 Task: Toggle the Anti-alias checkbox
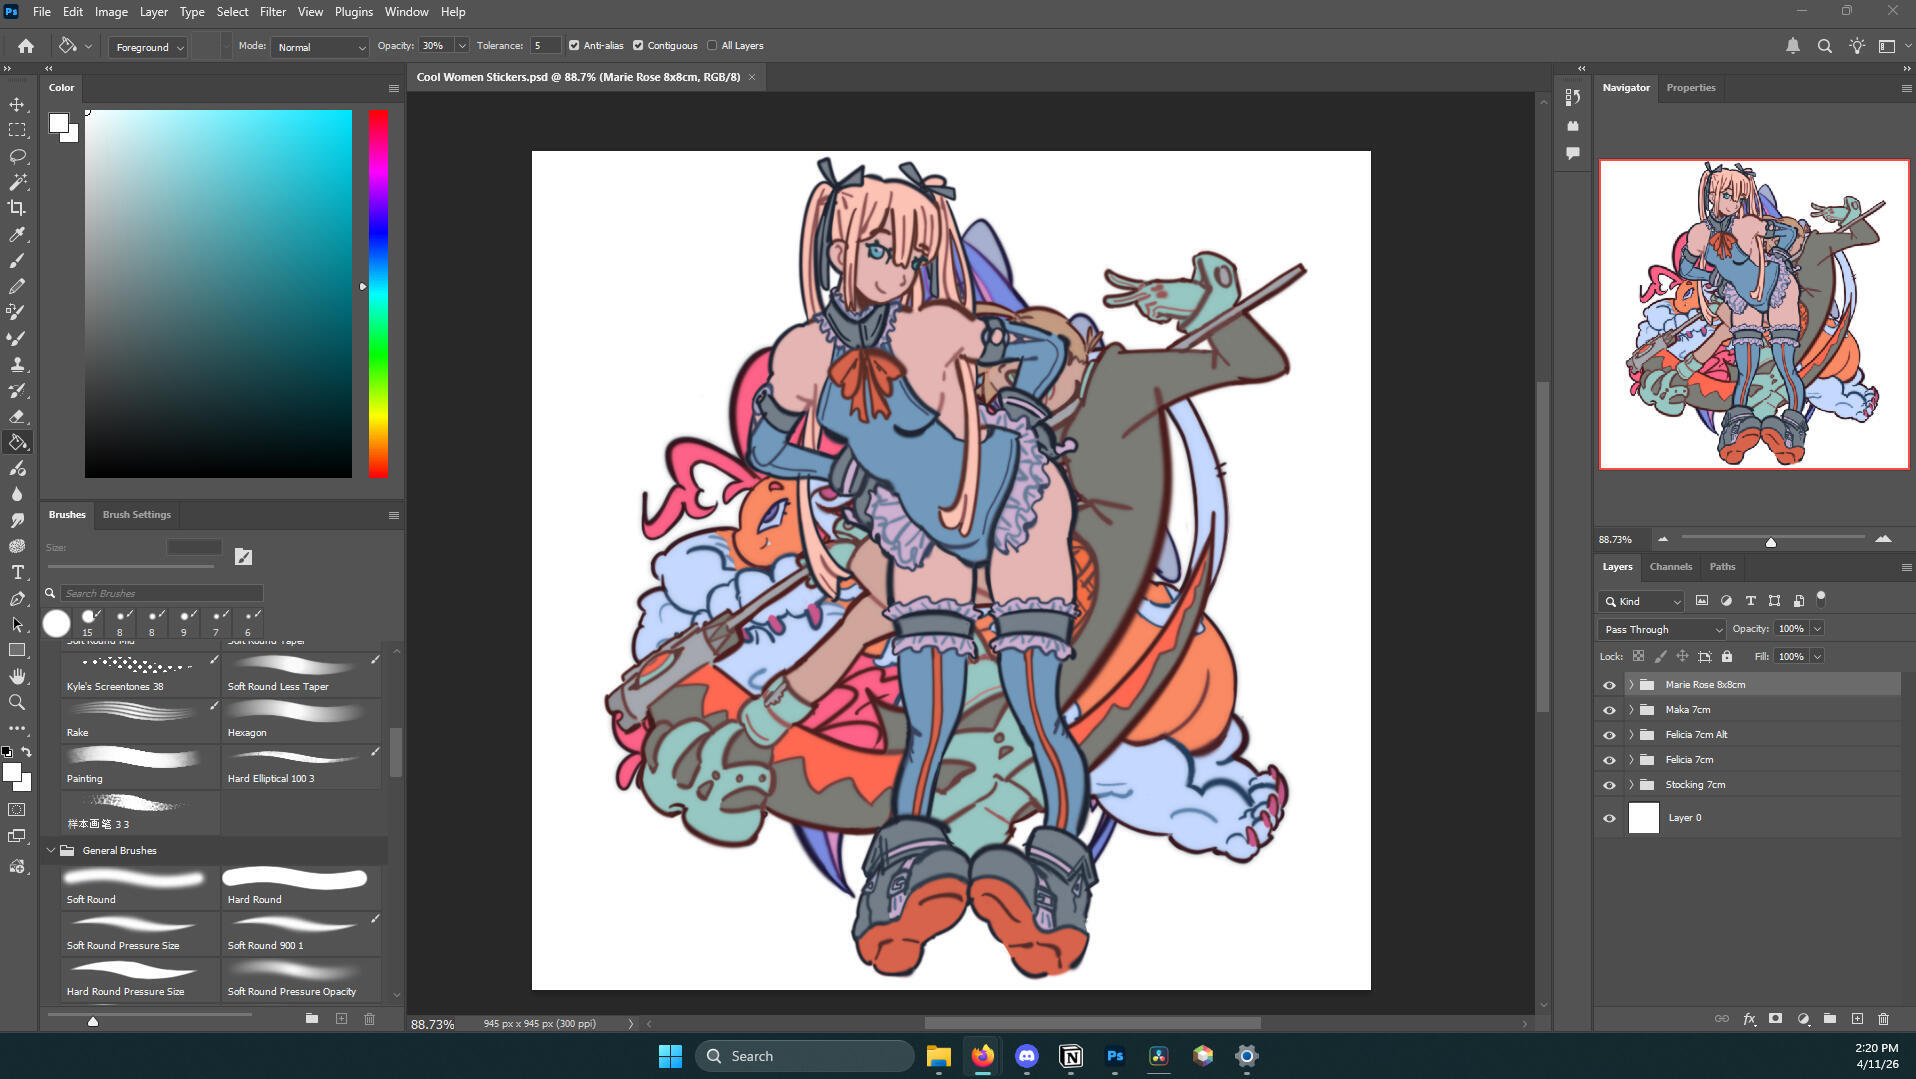(x=574, y=46)
